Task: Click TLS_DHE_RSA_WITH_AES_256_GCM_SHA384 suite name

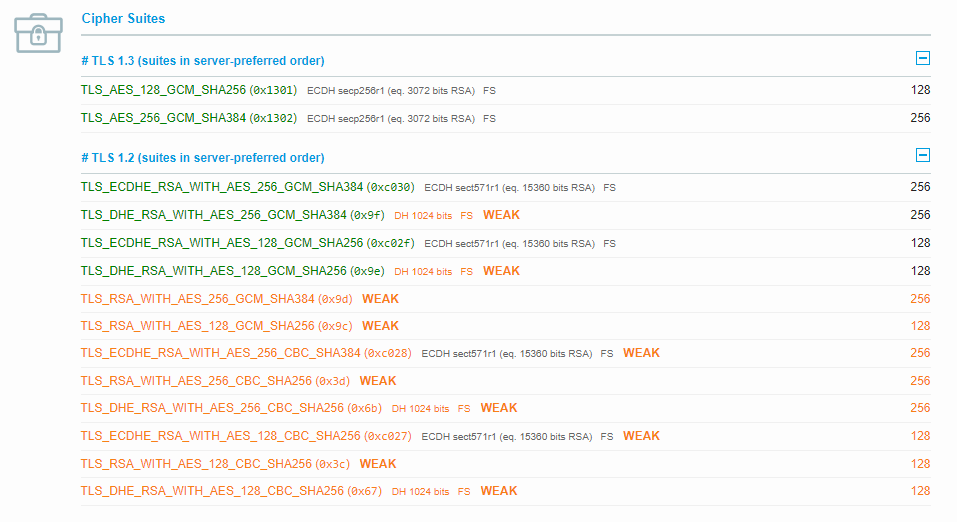Action: pos(214,215)
